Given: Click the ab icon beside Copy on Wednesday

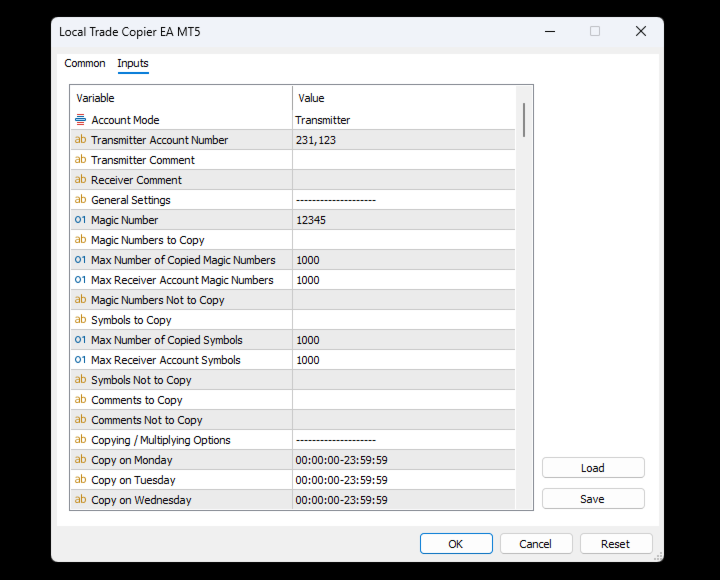Looking at the screenshot, I should pyautogui.click(x=80, y=500).
